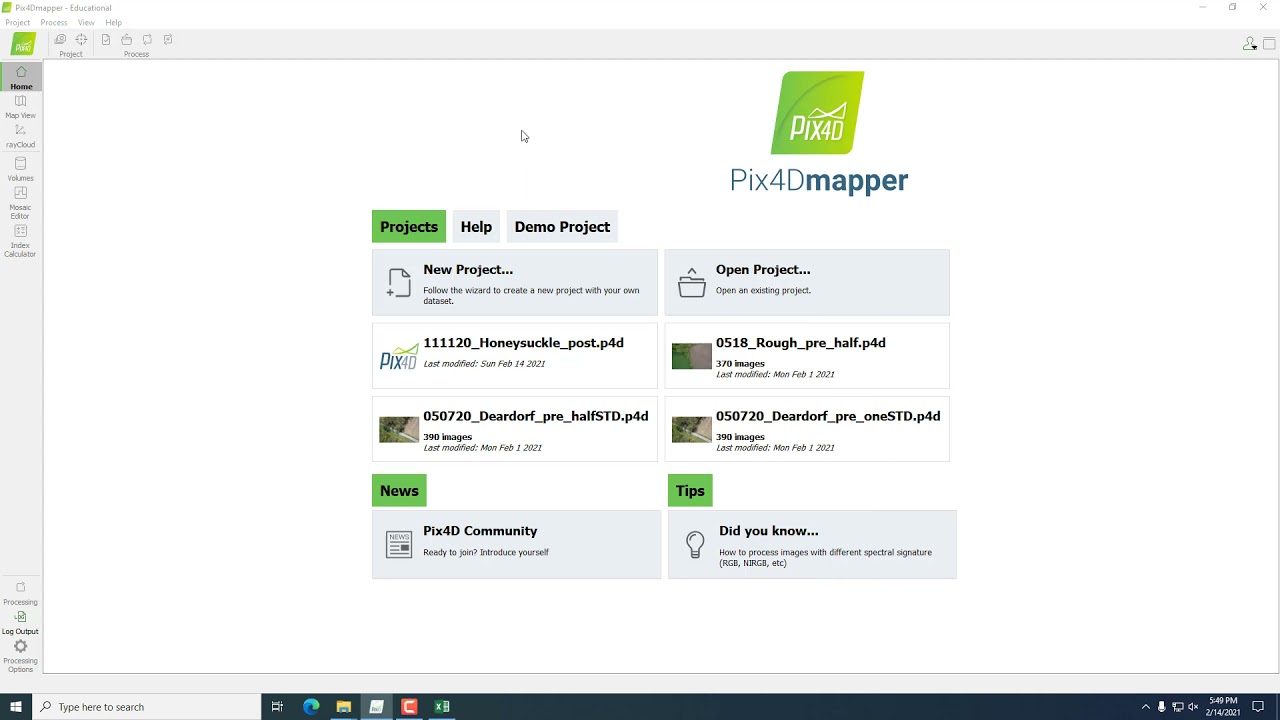1280x720 pixels.
Task: Click the Rematch and Optimize toolbar icon
Action: pos(168,40)
